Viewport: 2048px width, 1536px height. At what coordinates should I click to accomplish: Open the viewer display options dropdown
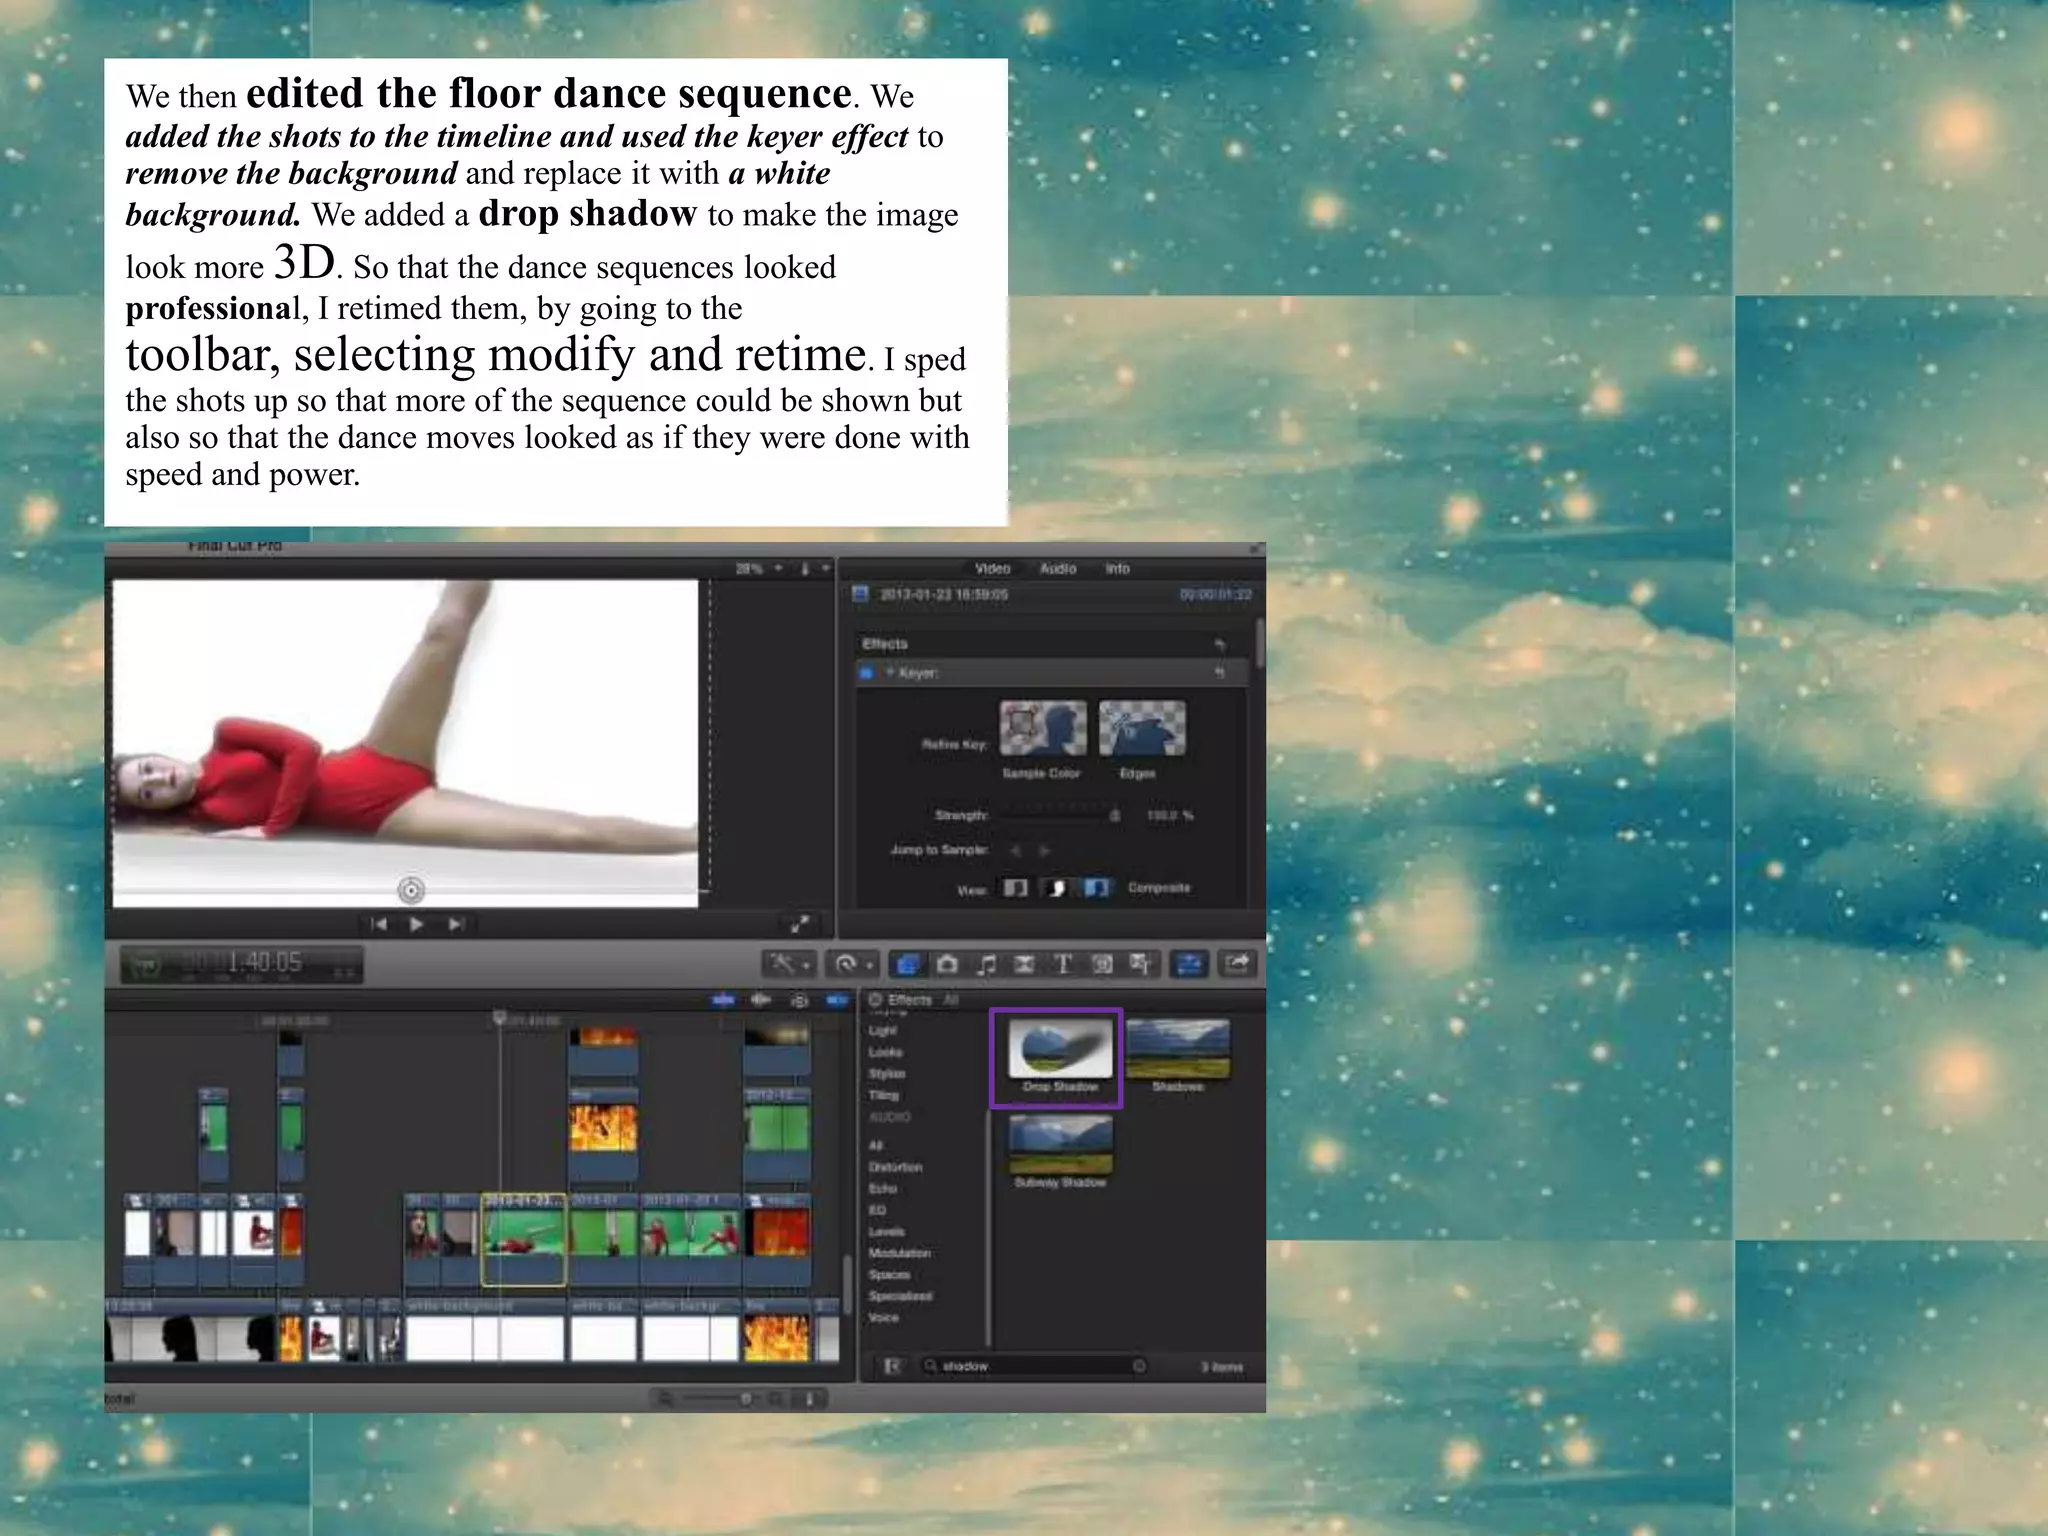[x=814, y=569]
